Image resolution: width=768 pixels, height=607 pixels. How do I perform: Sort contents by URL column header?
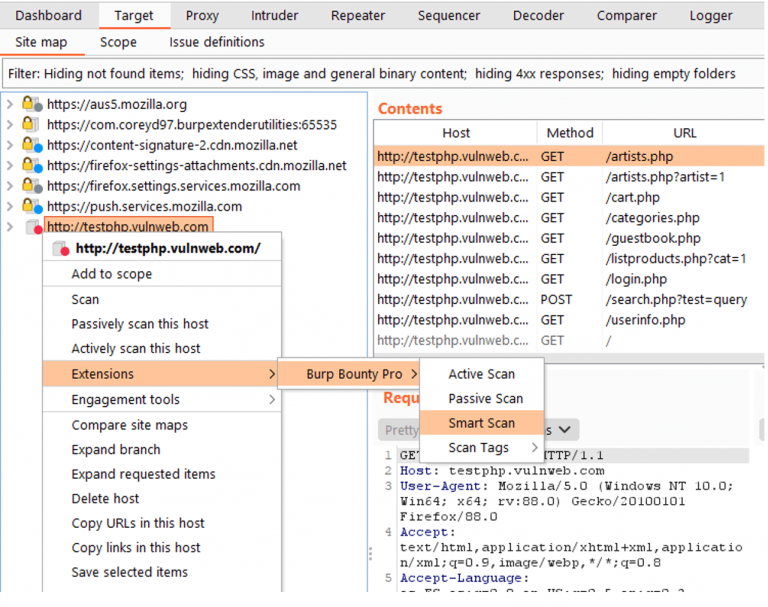point(684,133)
